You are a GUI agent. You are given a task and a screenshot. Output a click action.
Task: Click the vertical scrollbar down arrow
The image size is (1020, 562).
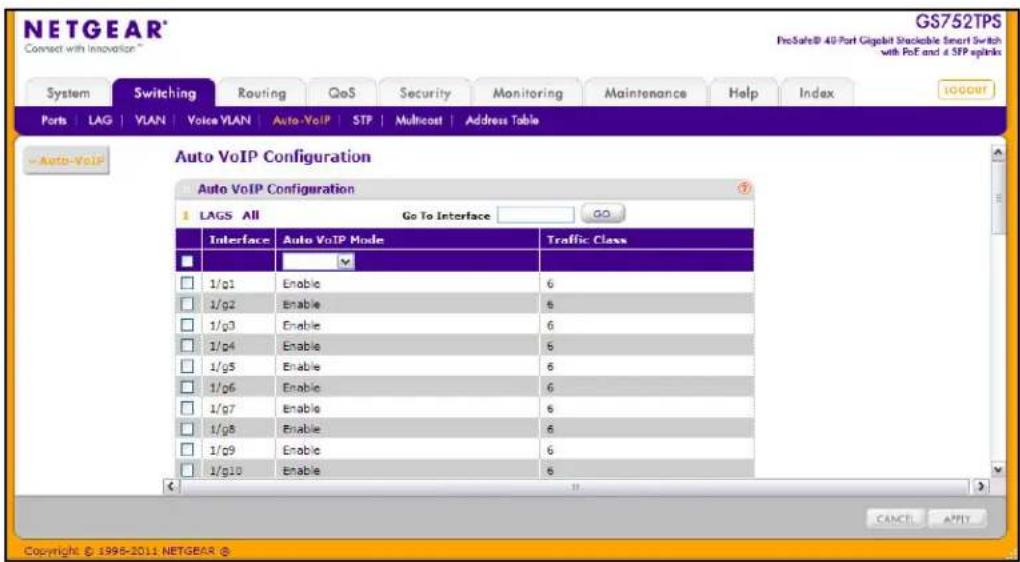click(995, 468)
